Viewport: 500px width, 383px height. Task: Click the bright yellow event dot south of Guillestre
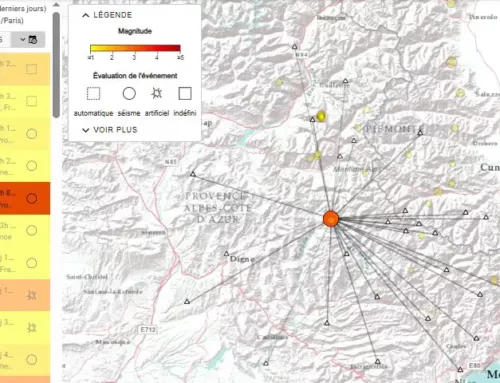(321, 116)
